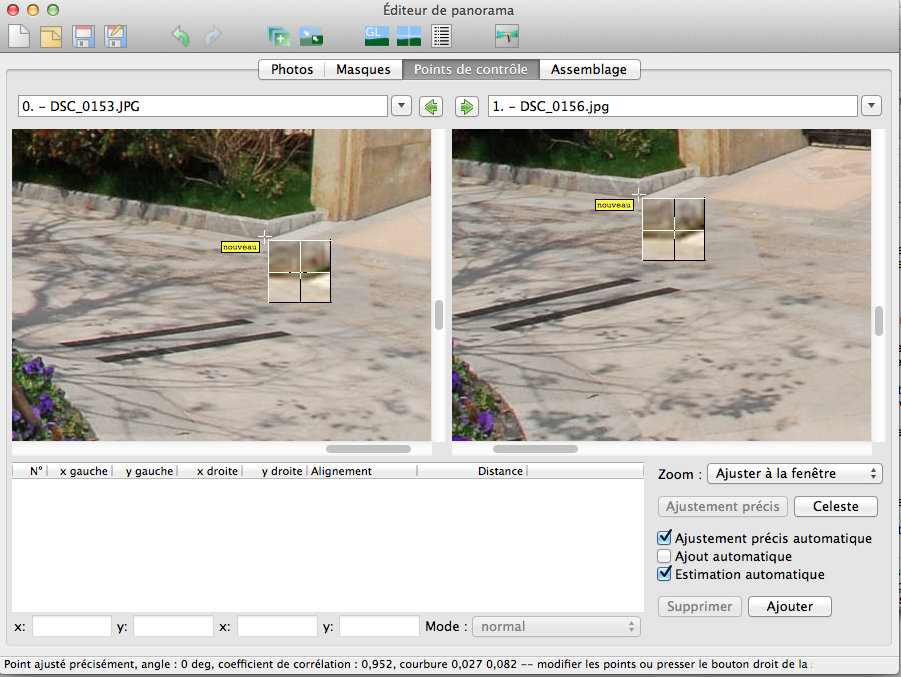Click the new project icon
Image resolution: width=901 pixels, height=677 pixels.
(x=19, y=37)
